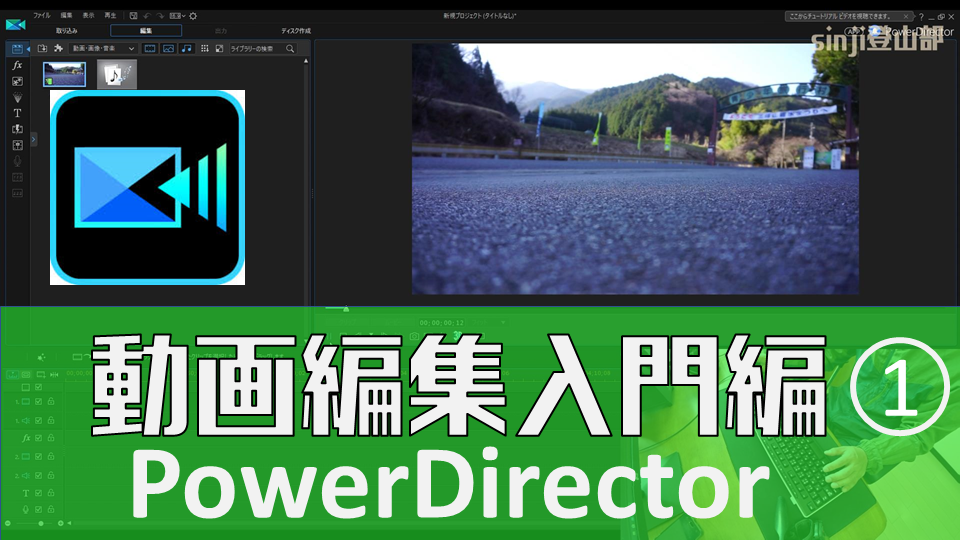
Task: Open the Transition Room lightning icon
Action: coord(17,129)
